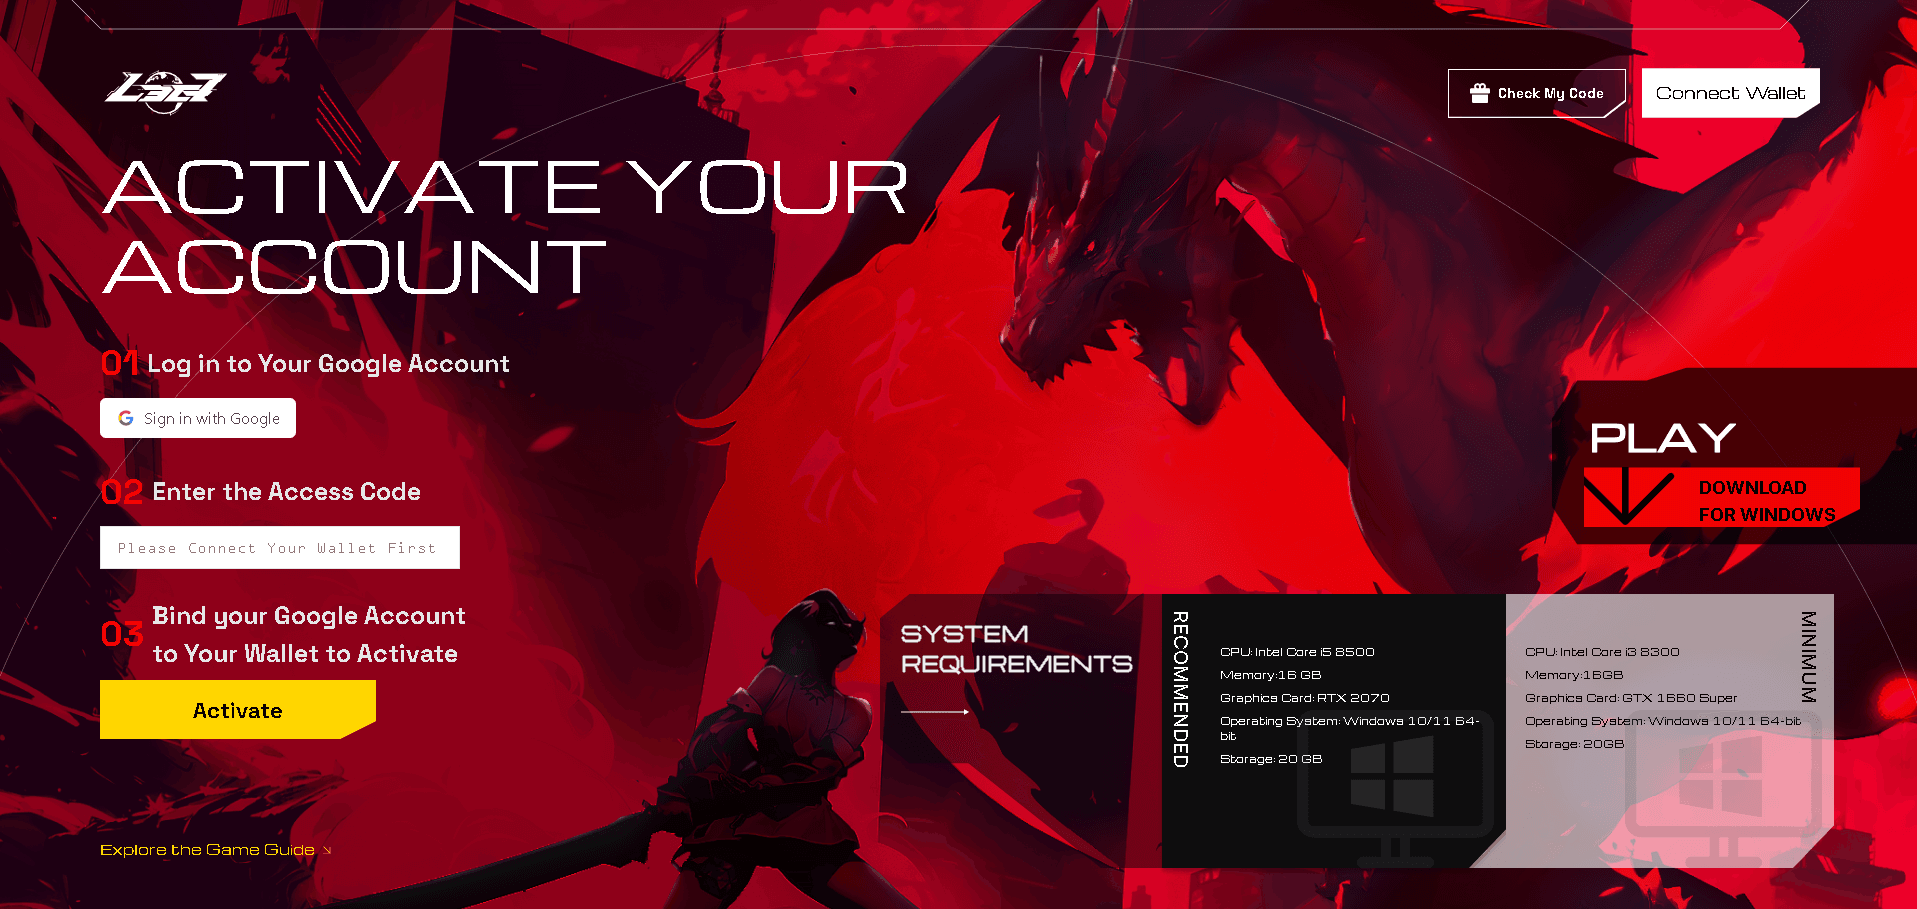Click the gift icon beside Check My Code
1917x909 pixels.
click(x=1479, y=93)
